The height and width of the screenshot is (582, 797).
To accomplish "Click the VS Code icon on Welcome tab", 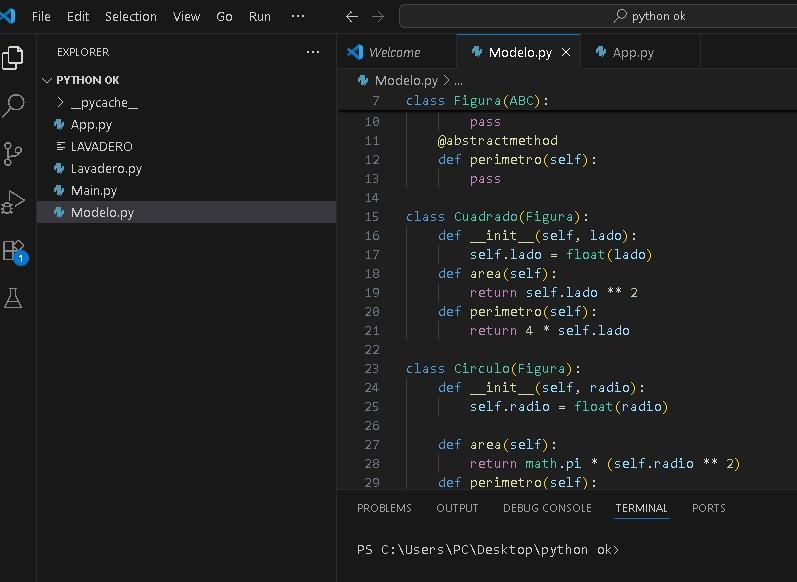I will click(x=355, y=52).
